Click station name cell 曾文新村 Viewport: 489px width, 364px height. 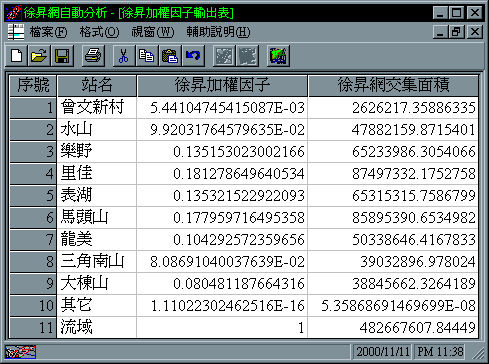[97, 108]
